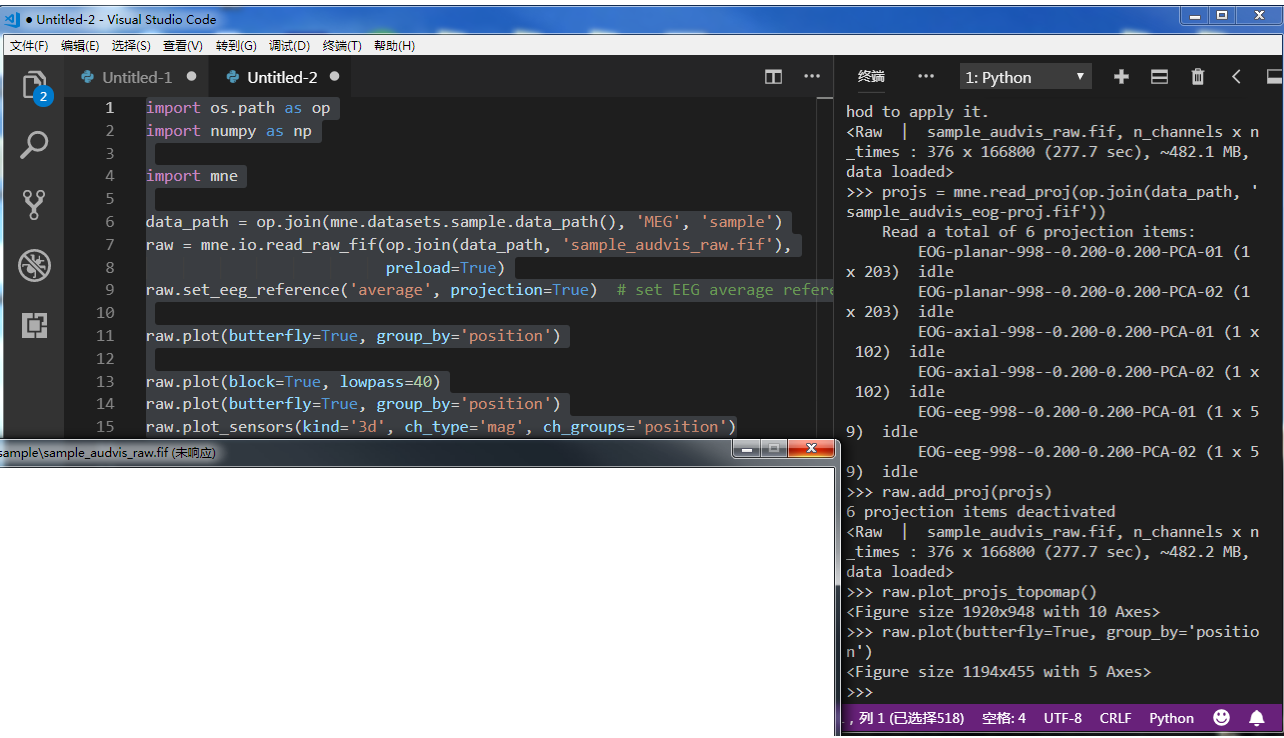Image resolution: width=1284 pixels, height=738 pixels.
Task: Split the terminal pane
Action: pos(1159,77)
